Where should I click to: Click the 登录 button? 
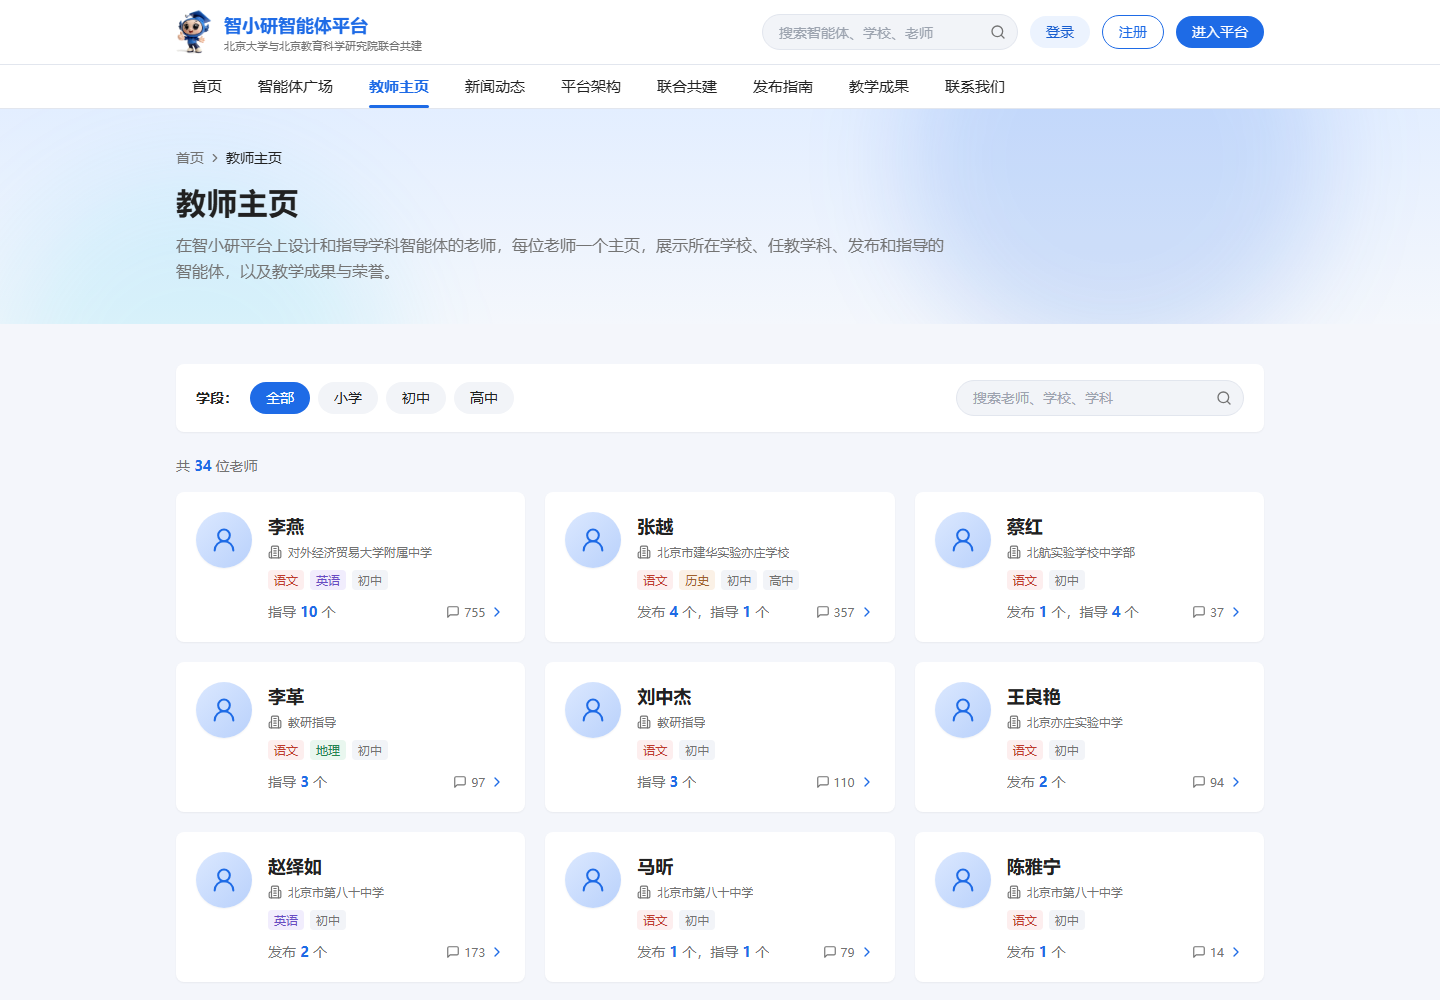tap(1060, 32)
